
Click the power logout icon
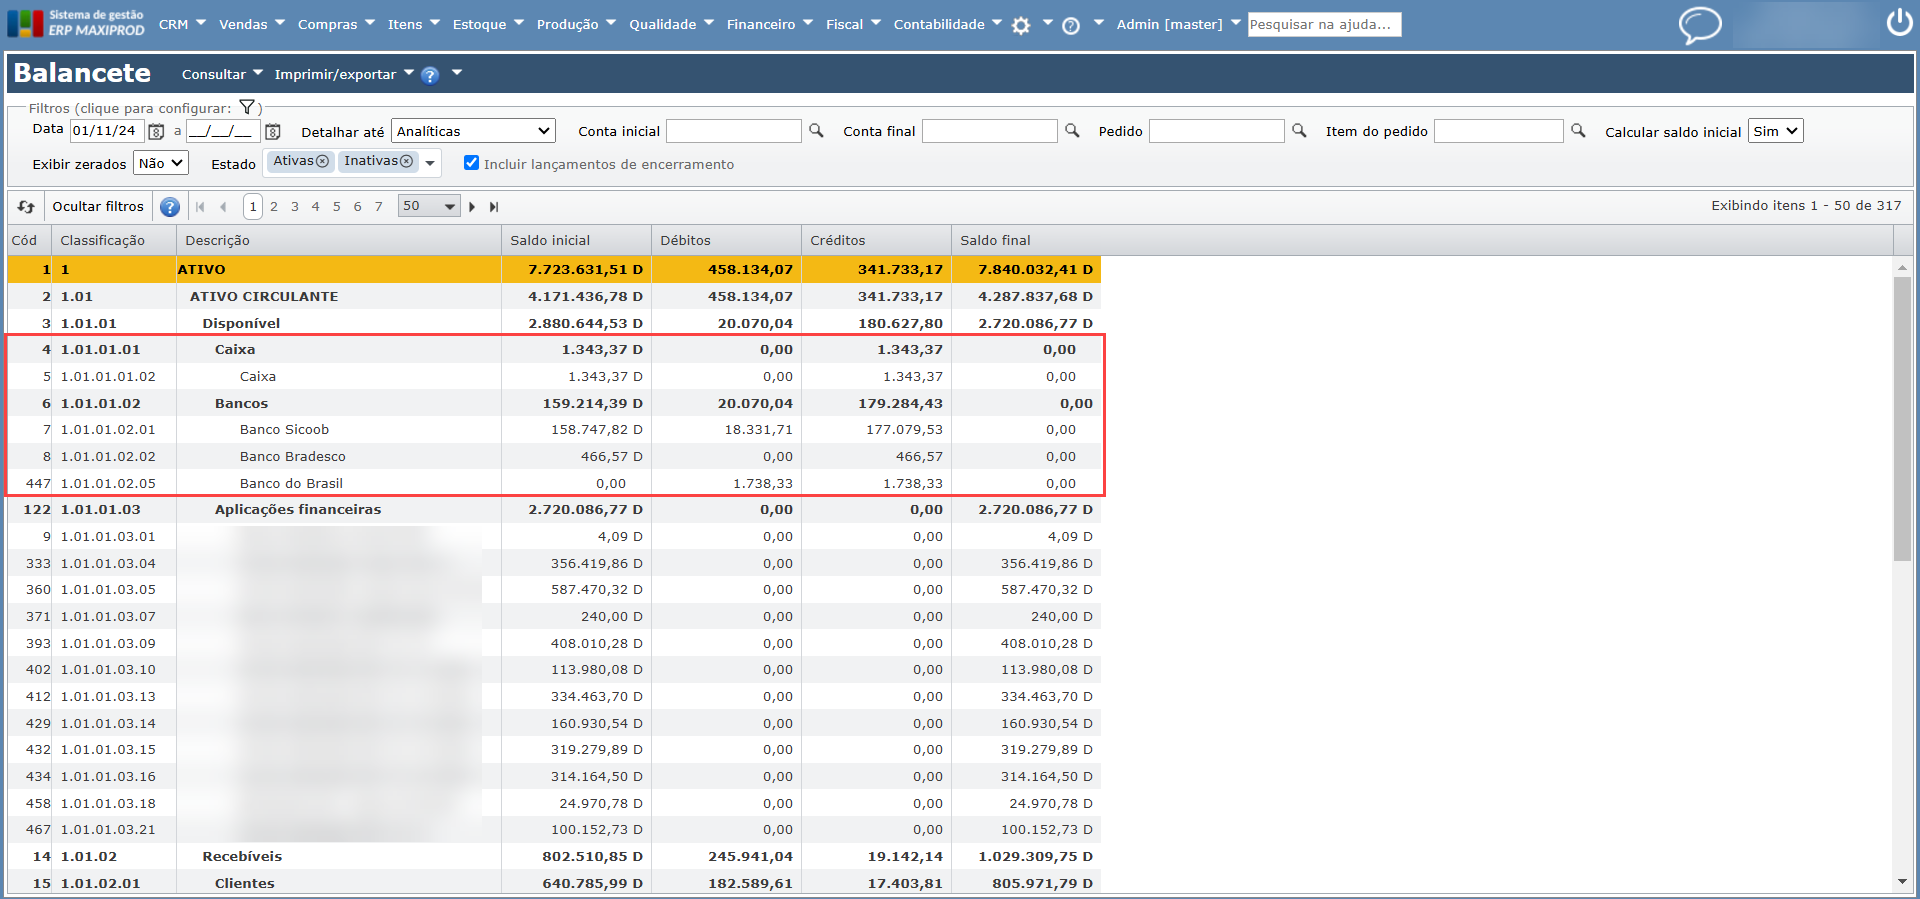pos(1899,23)
